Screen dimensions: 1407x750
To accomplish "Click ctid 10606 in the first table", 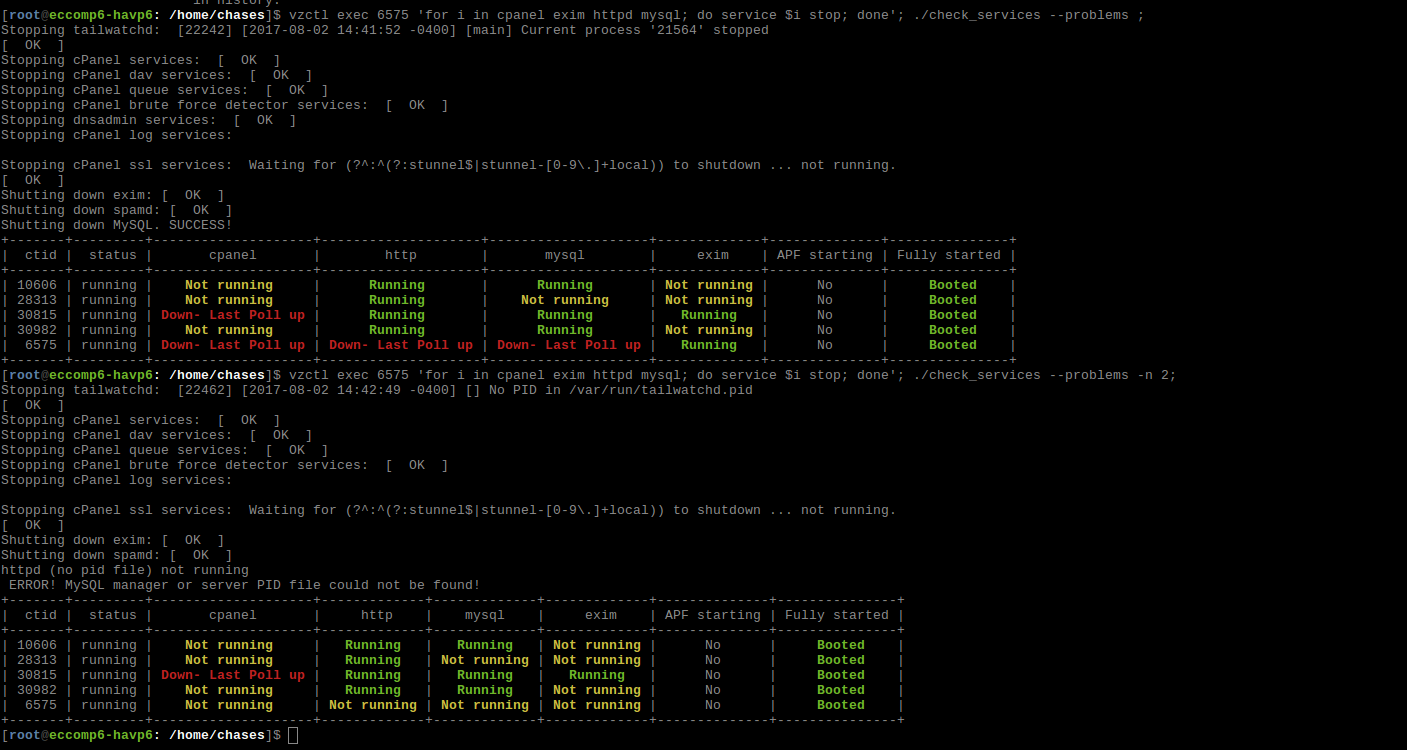I will [36, 285].
